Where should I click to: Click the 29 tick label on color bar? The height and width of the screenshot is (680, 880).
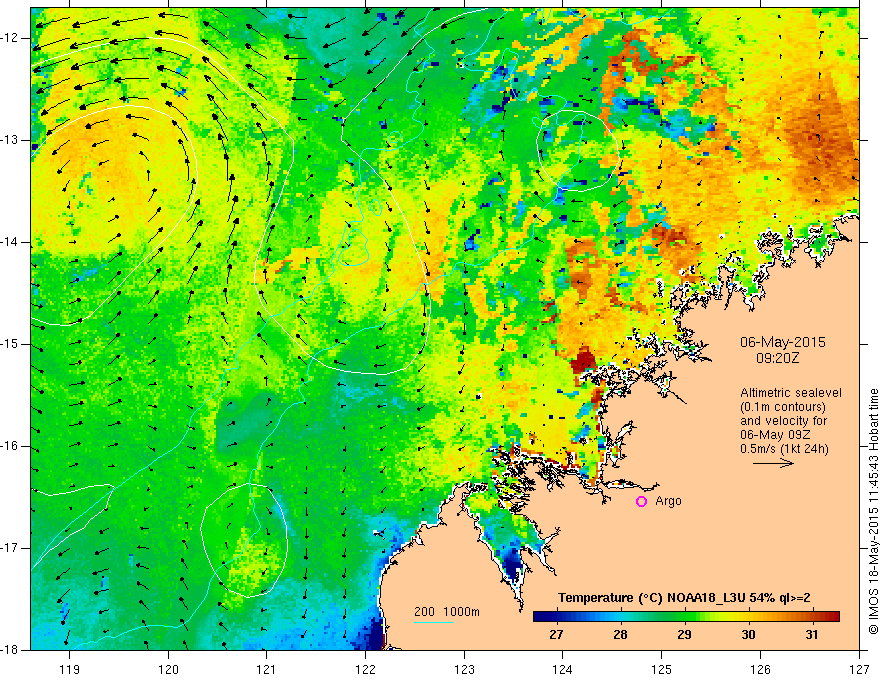point(684,635)
